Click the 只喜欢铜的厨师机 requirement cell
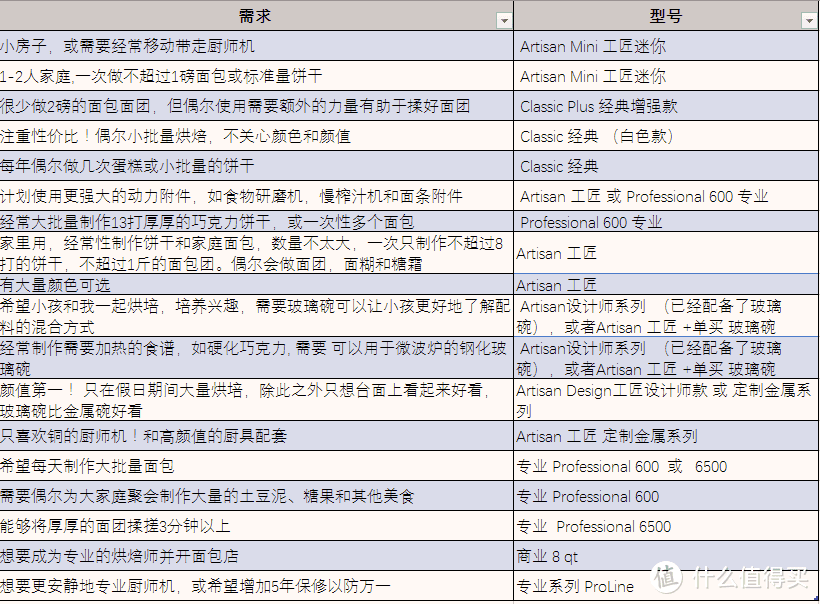 click(256, 436)
